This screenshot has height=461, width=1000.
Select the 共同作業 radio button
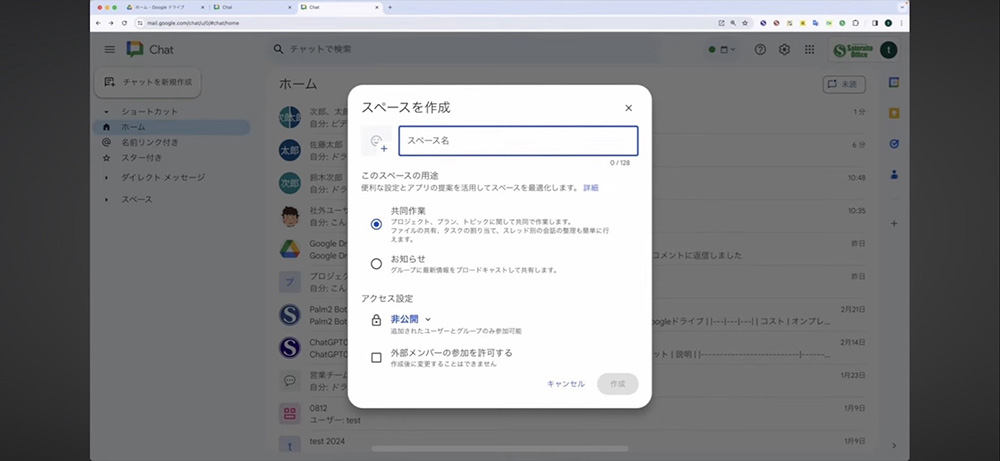tap(376, 224)
